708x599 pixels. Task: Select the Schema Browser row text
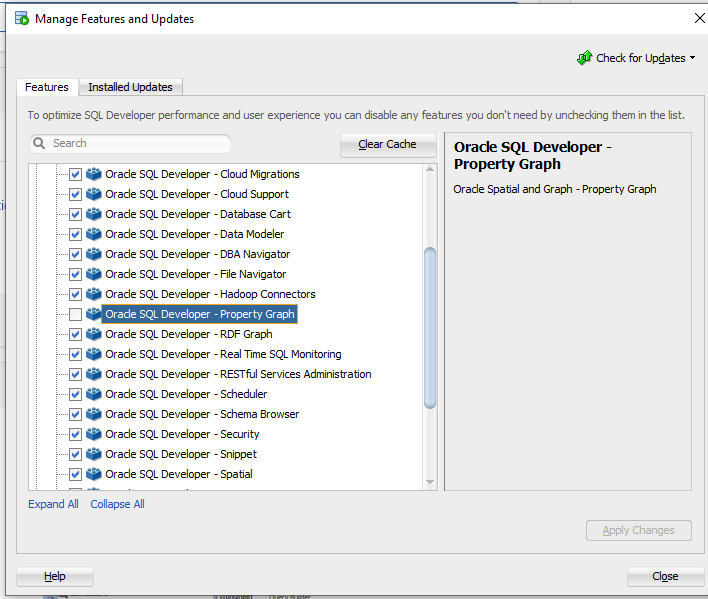pos(202,414)
